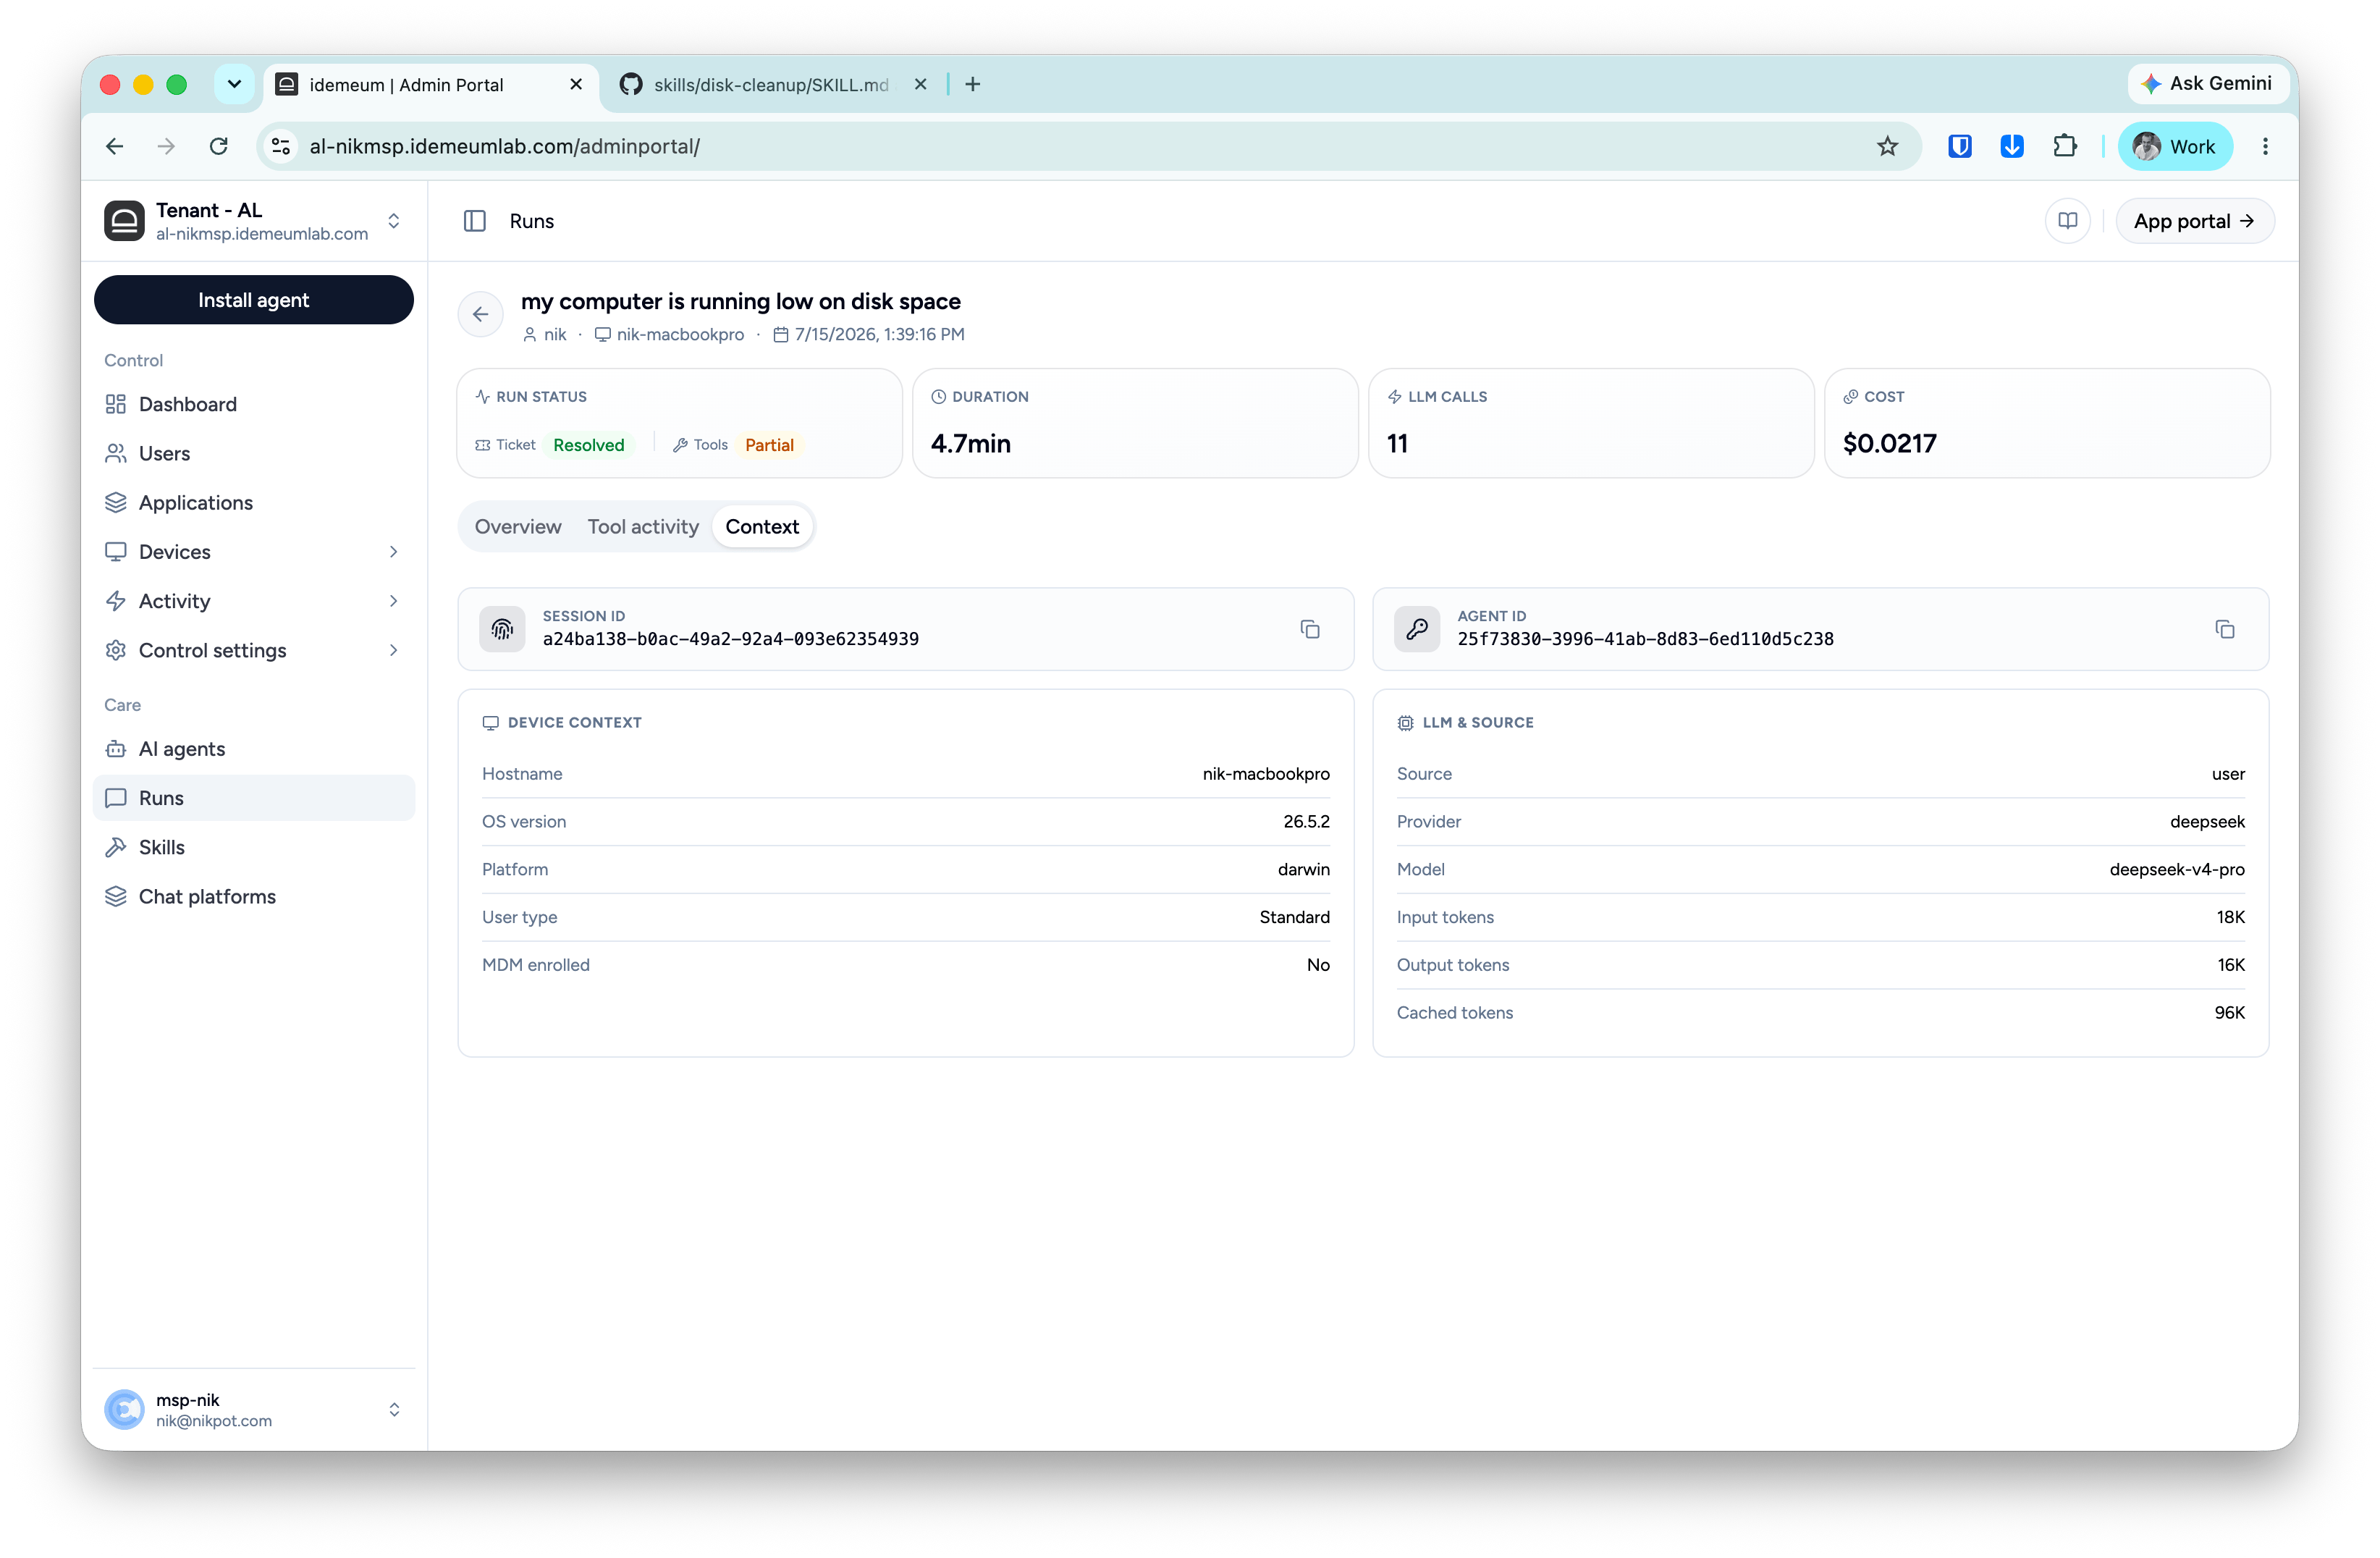Viewport: 2380px width, 1558px height.
Task: Copy the Agent ID value
Action: click(2224, 629)
